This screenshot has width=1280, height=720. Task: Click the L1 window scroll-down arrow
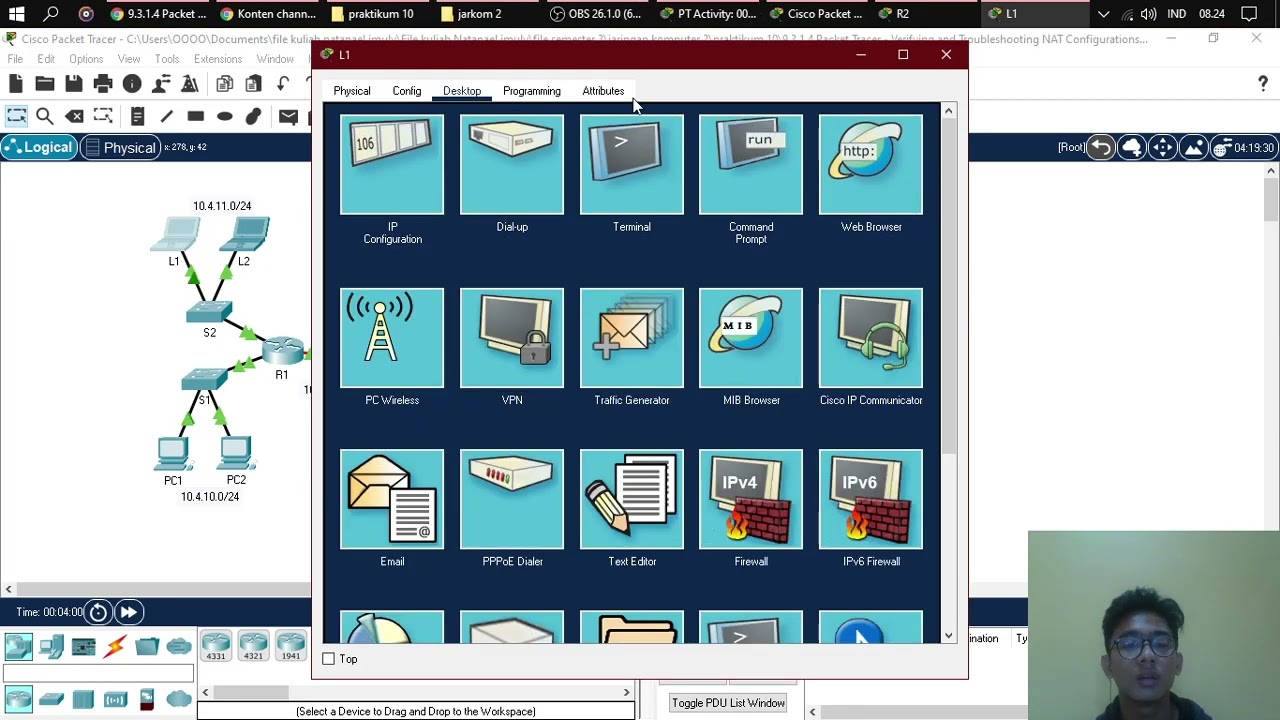(x=948, y=635)
